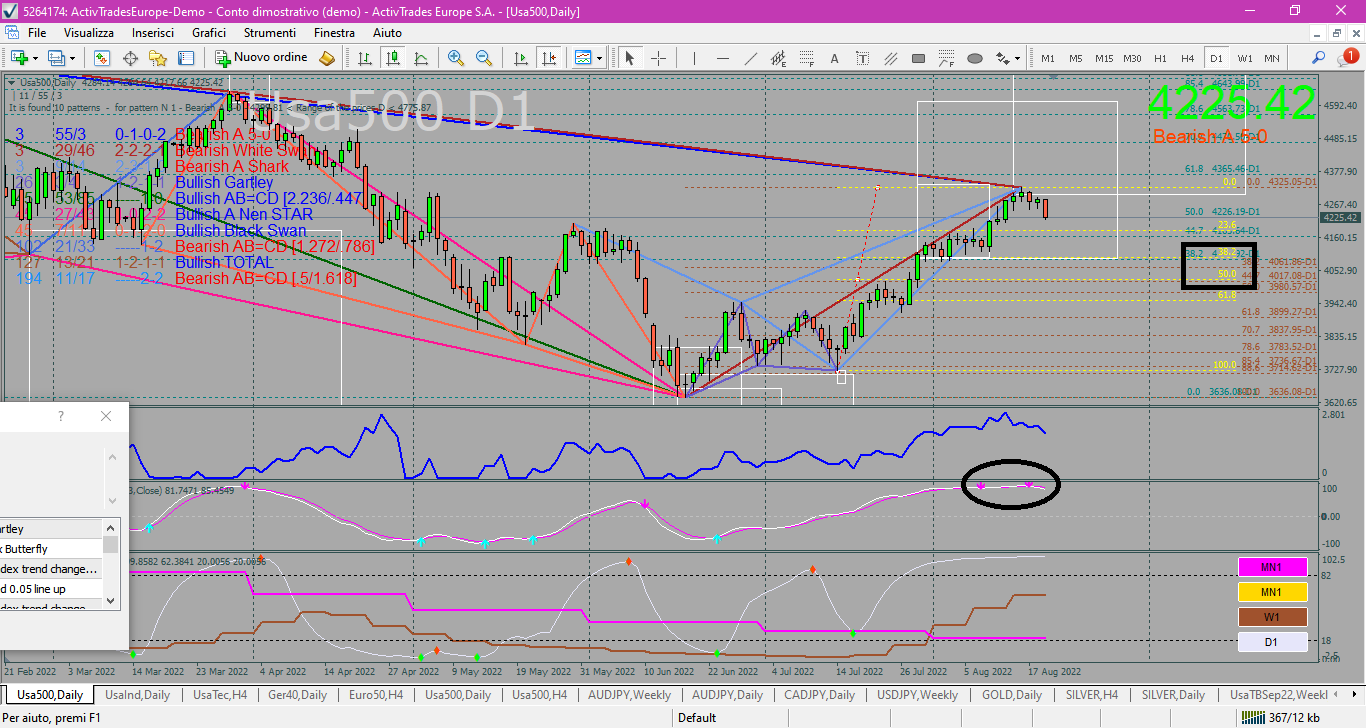Select the vertical line tool

click(695, 58)
